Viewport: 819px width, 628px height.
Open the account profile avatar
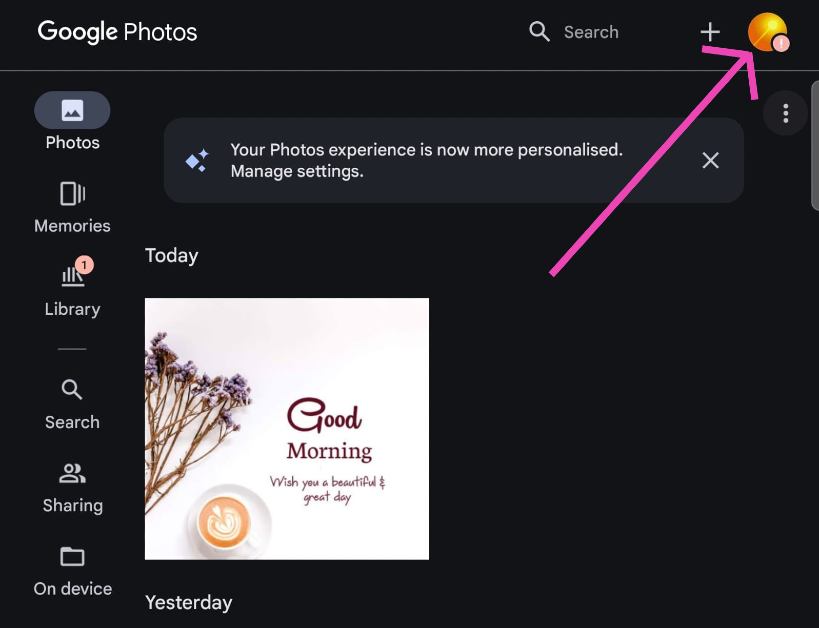coord(767,32)
